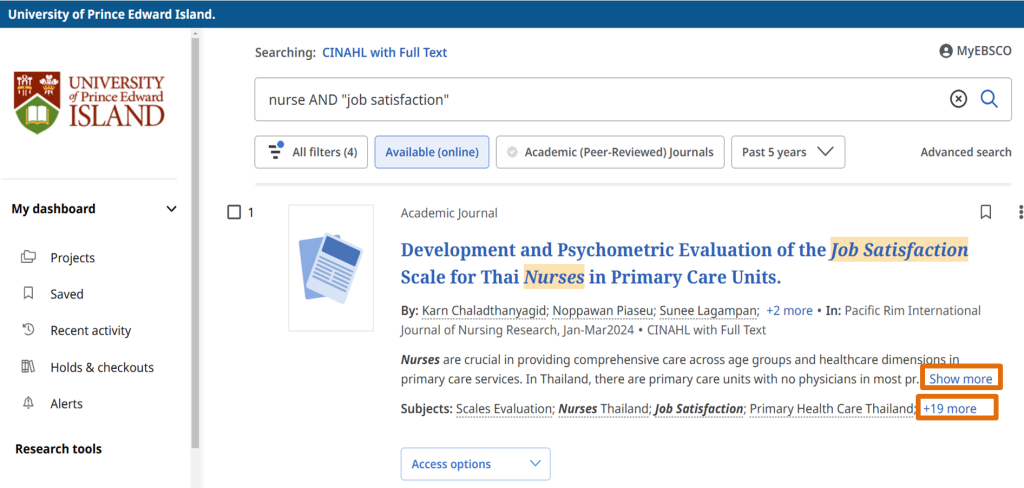Open Projects in the dashboard sidebar
Screen dimensions: 1024x488
pos(72,258)
